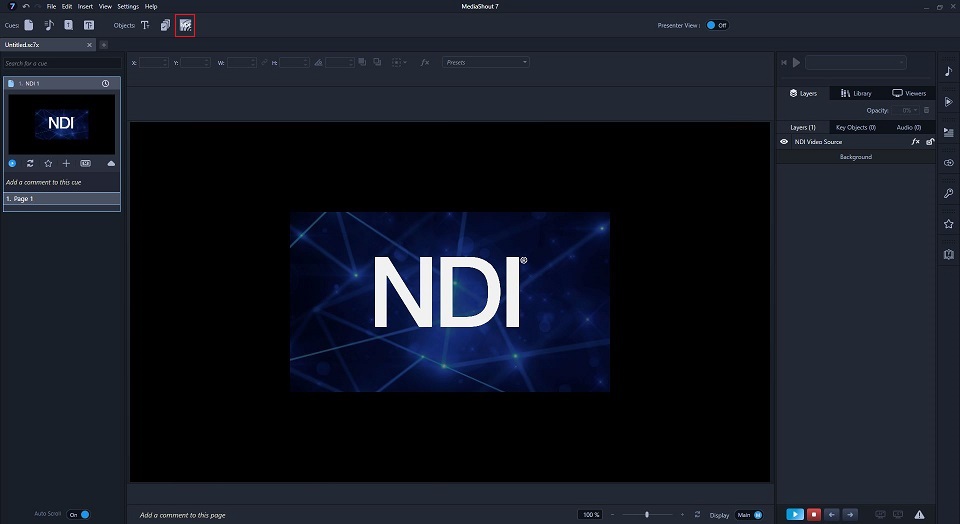960x524 pixels.
Task: Click the warning triangle alert icon
Action: (919, 515)
